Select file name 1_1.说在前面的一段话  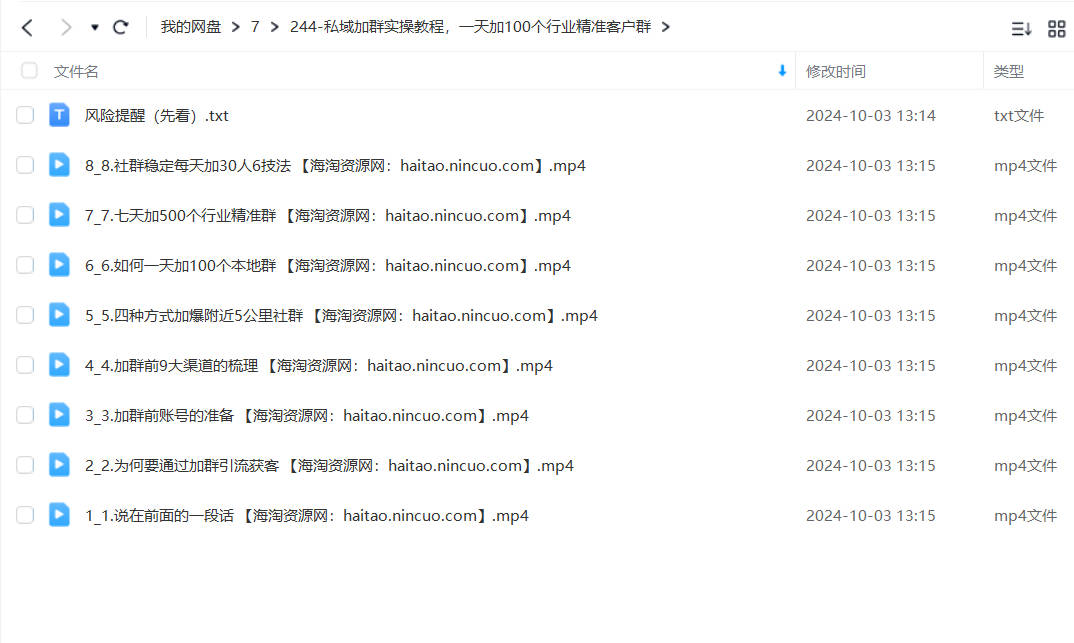point(307,516)
